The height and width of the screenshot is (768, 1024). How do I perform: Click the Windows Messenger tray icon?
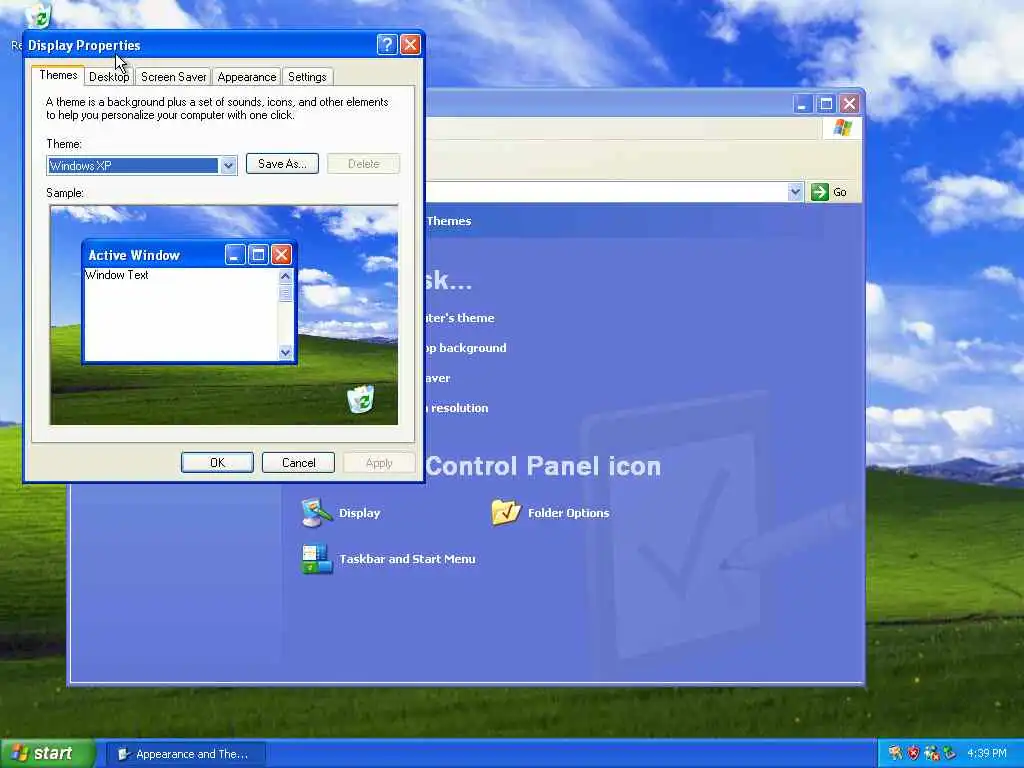(x=931, y=753)
